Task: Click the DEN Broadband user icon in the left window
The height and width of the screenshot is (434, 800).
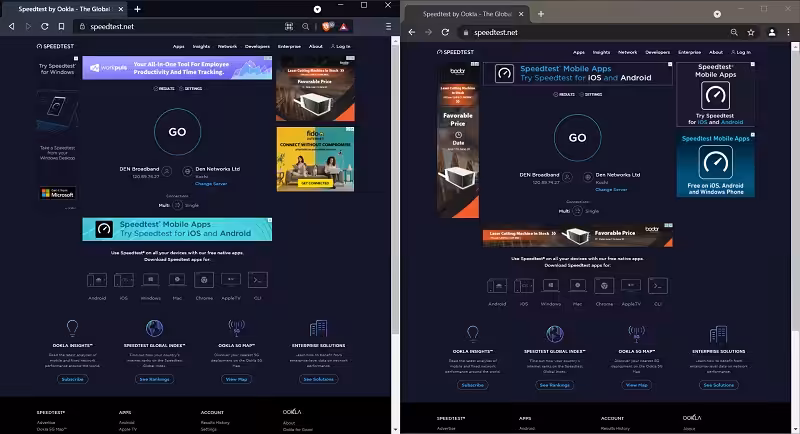Action: click(167, 172)
